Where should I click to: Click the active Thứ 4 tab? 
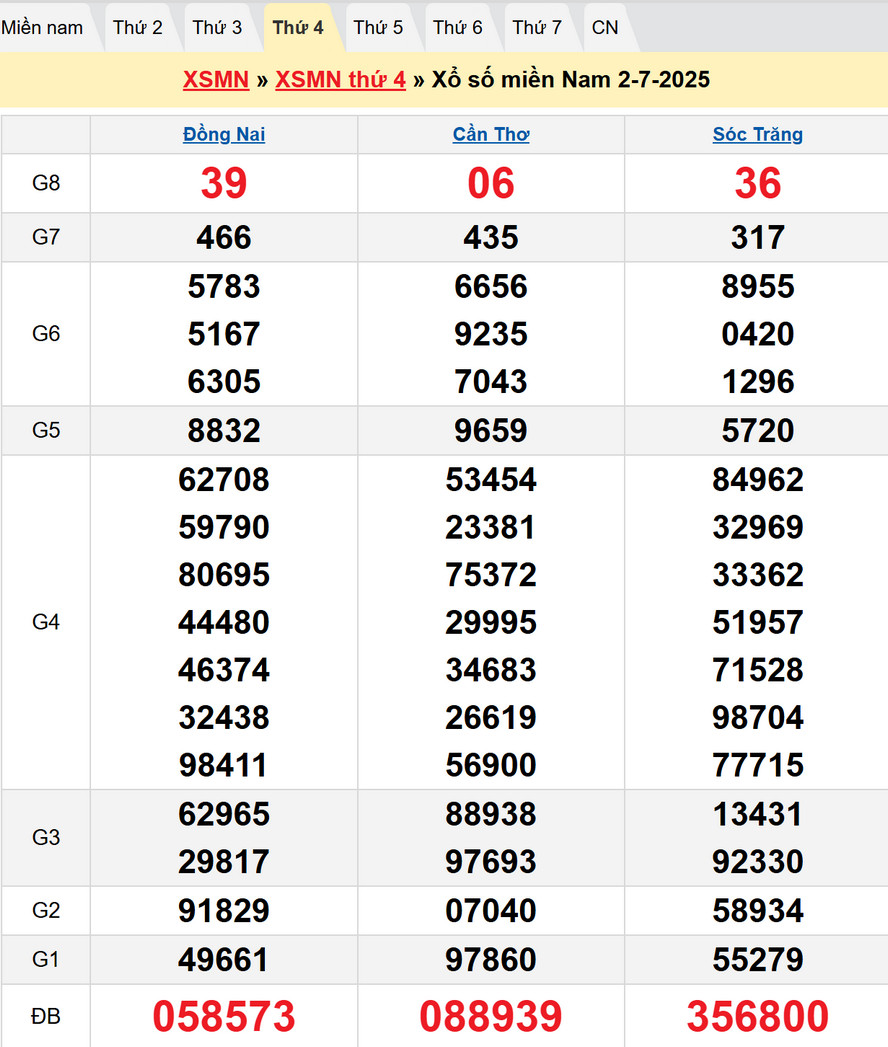(298, 28)
